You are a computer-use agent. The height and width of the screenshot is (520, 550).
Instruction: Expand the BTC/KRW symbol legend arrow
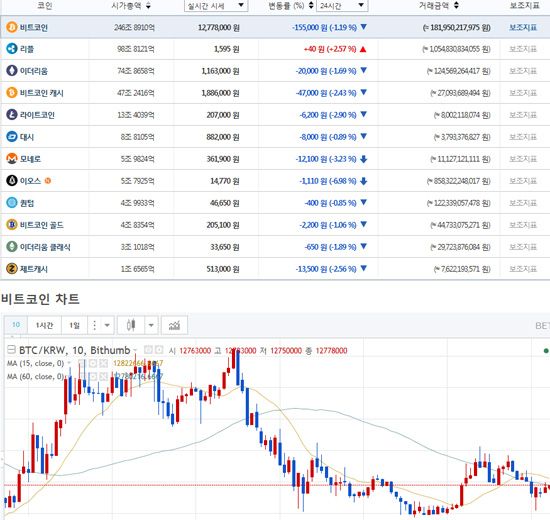pos(135,350)
